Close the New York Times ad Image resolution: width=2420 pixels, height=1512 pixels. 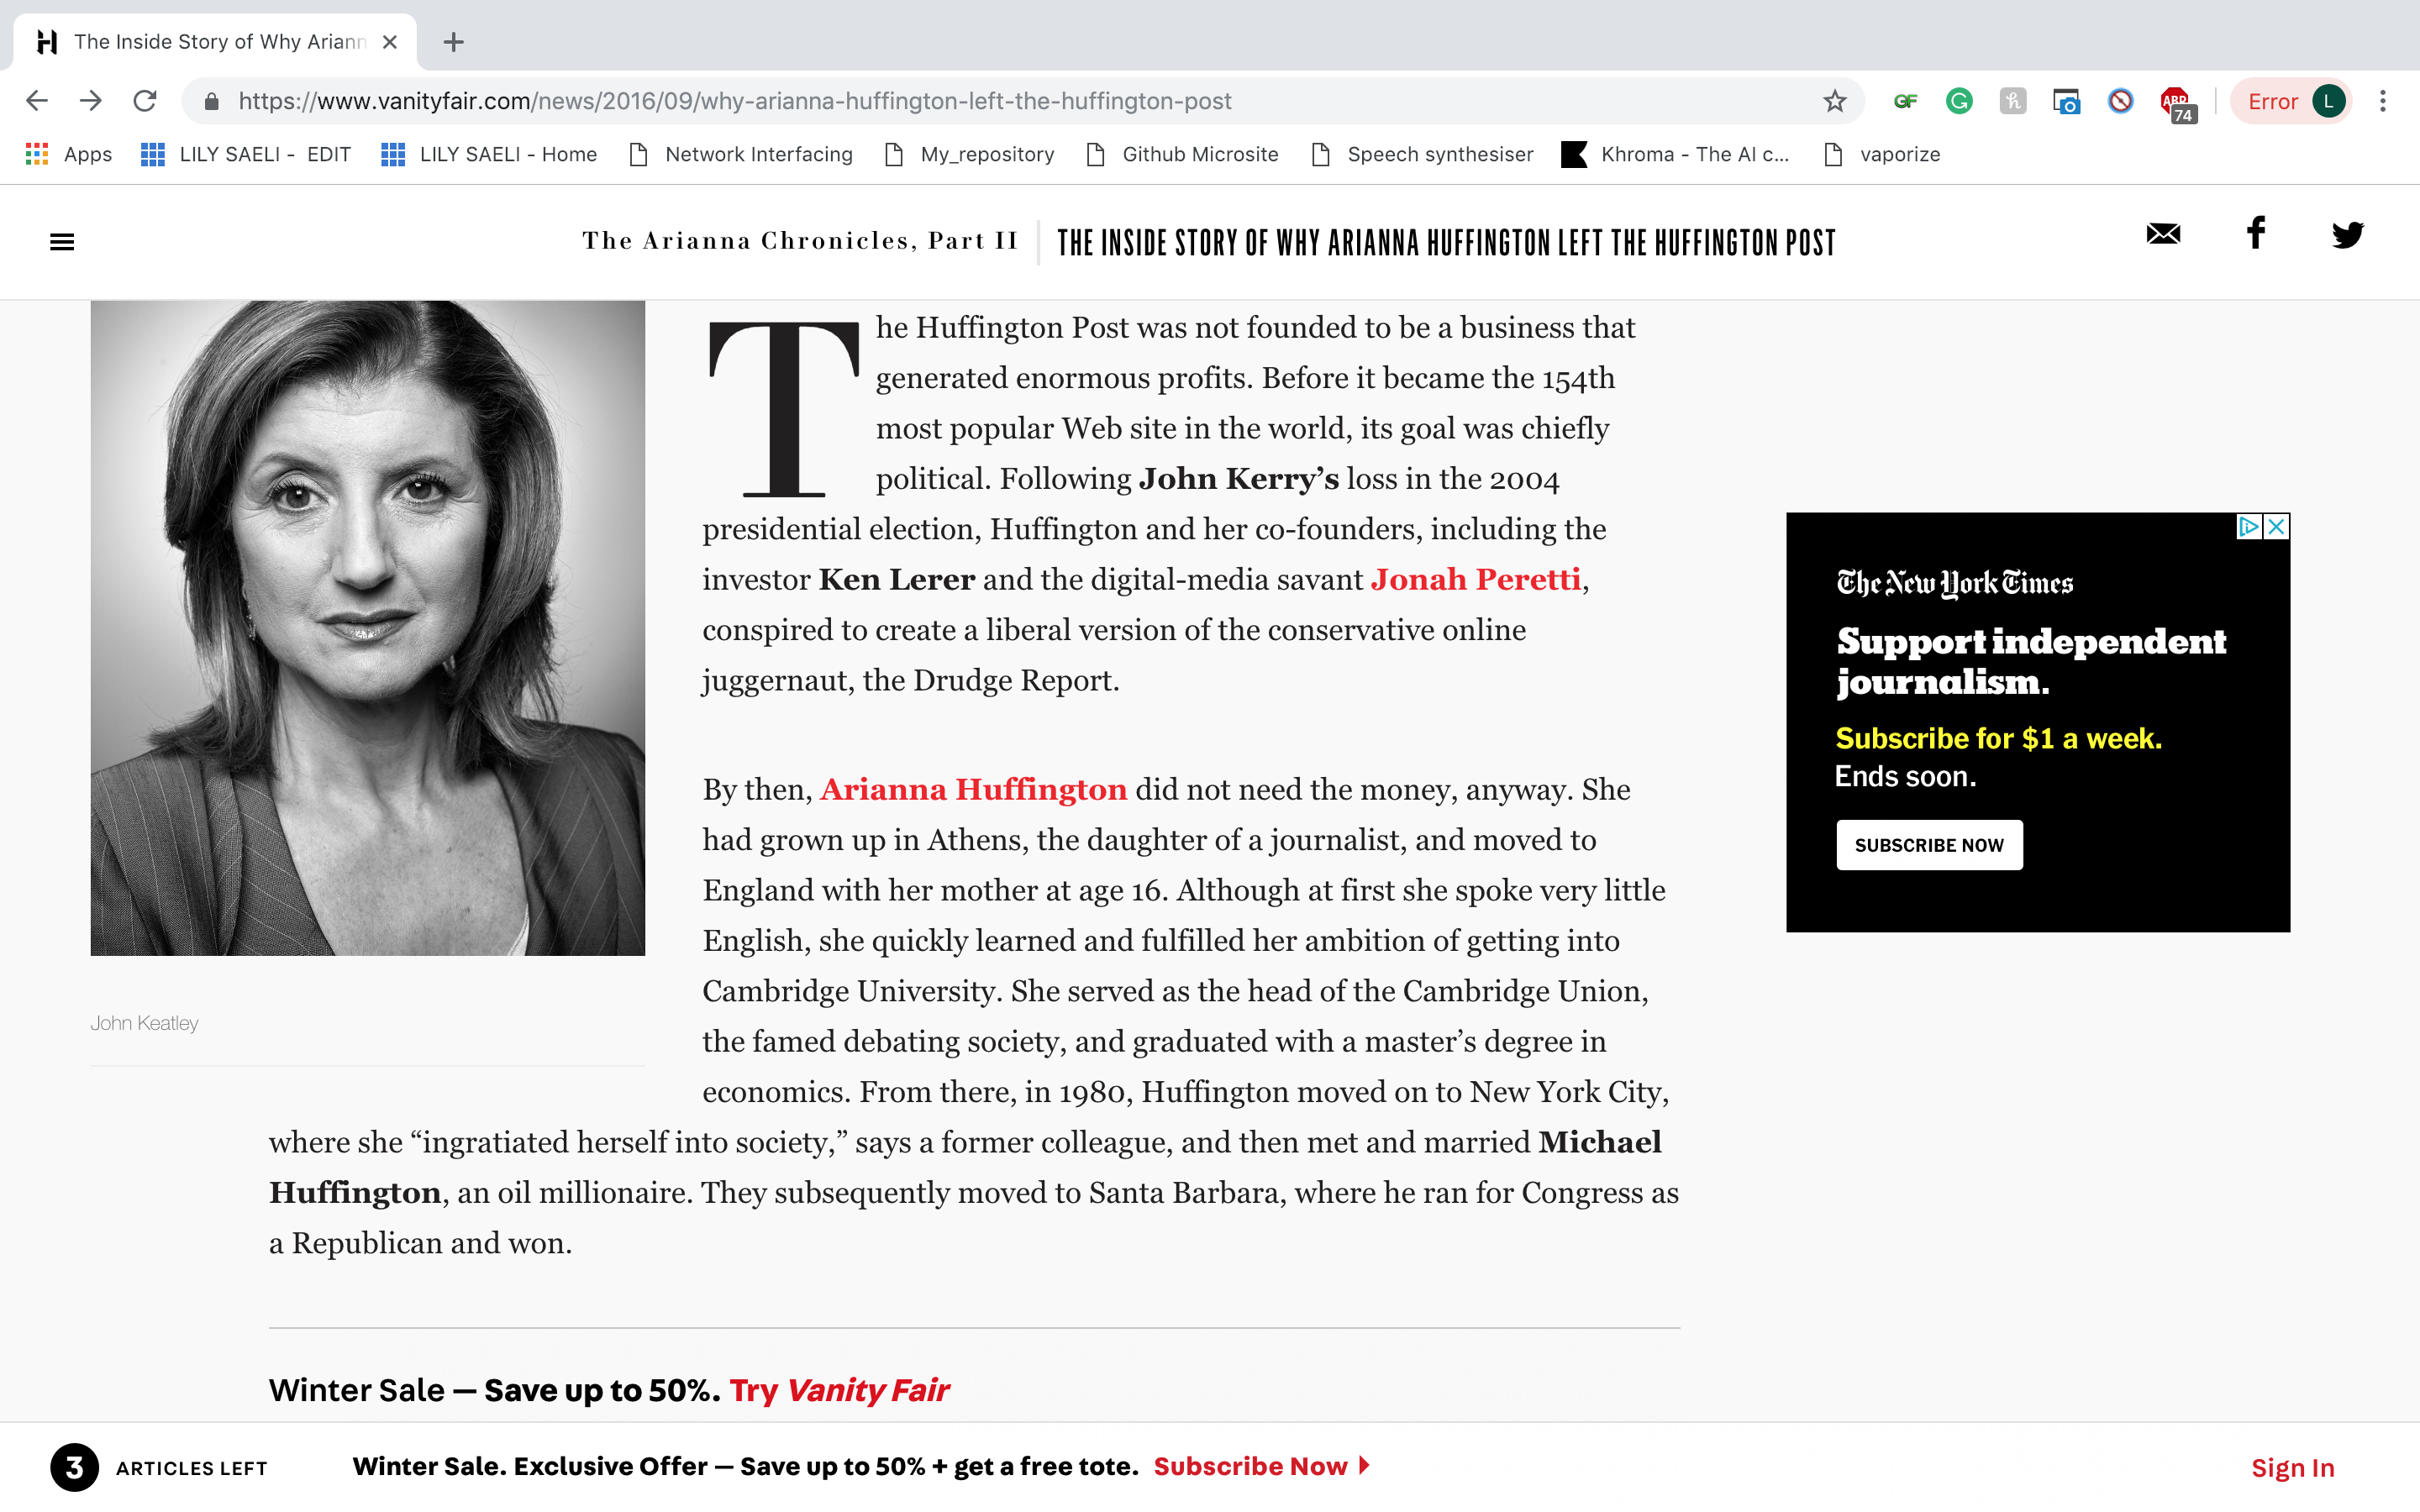pos(2276,526)
